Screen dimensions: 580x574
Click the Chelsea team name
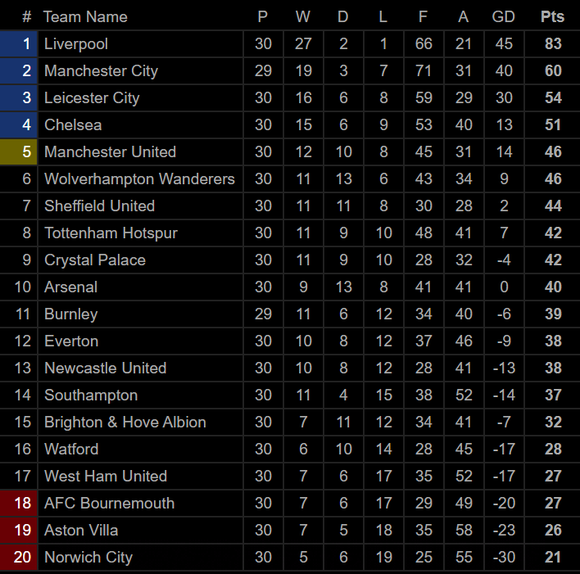pos(73,125)
